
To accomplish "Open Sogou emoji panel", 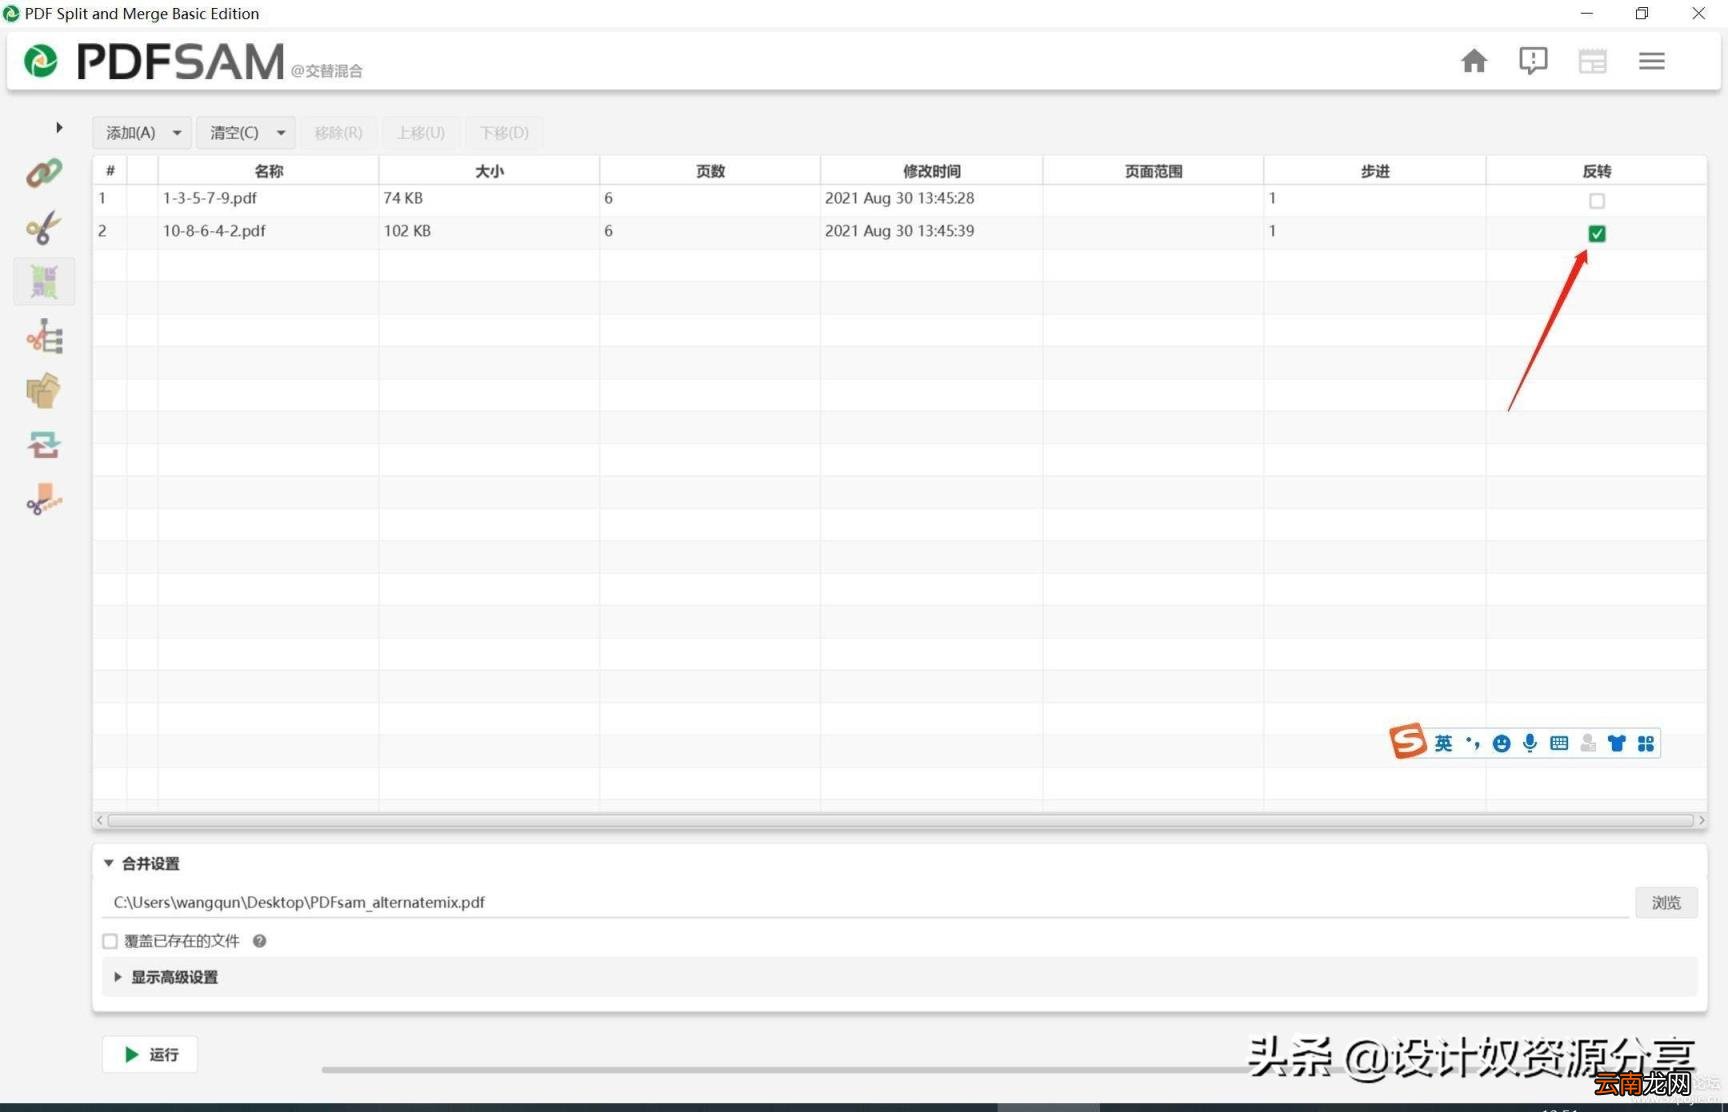I will (x=1501, y=743).
